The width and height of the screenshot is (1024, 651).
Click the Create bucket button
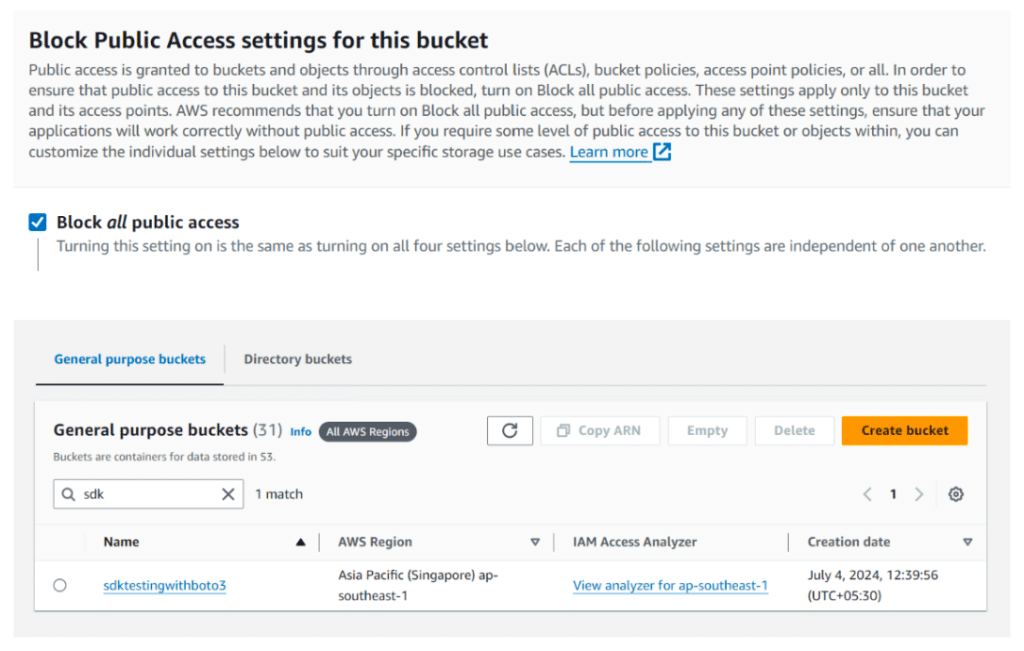pos(904,430)
